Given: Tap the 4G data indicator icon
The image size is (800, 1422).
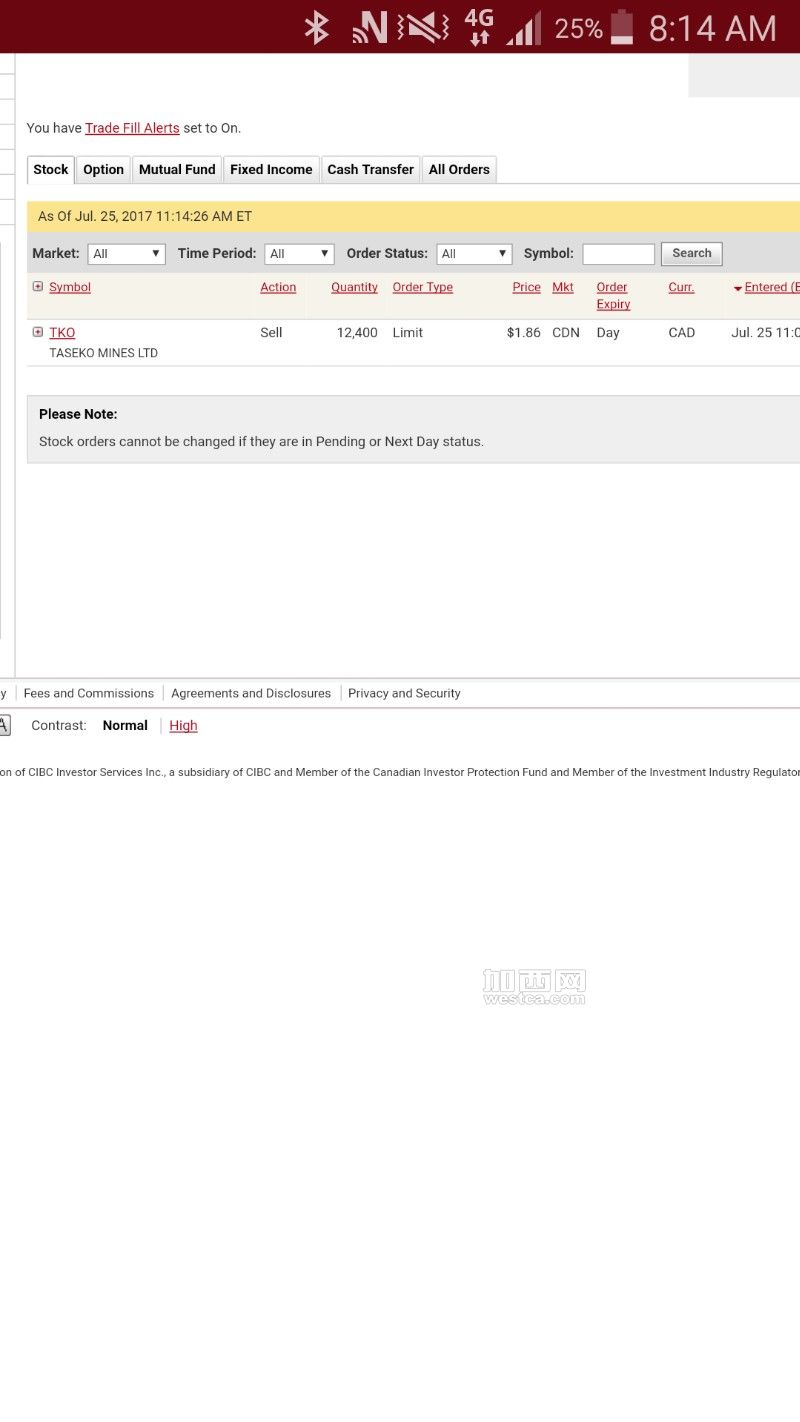Looking at the screenshot, I should point(479,27).
